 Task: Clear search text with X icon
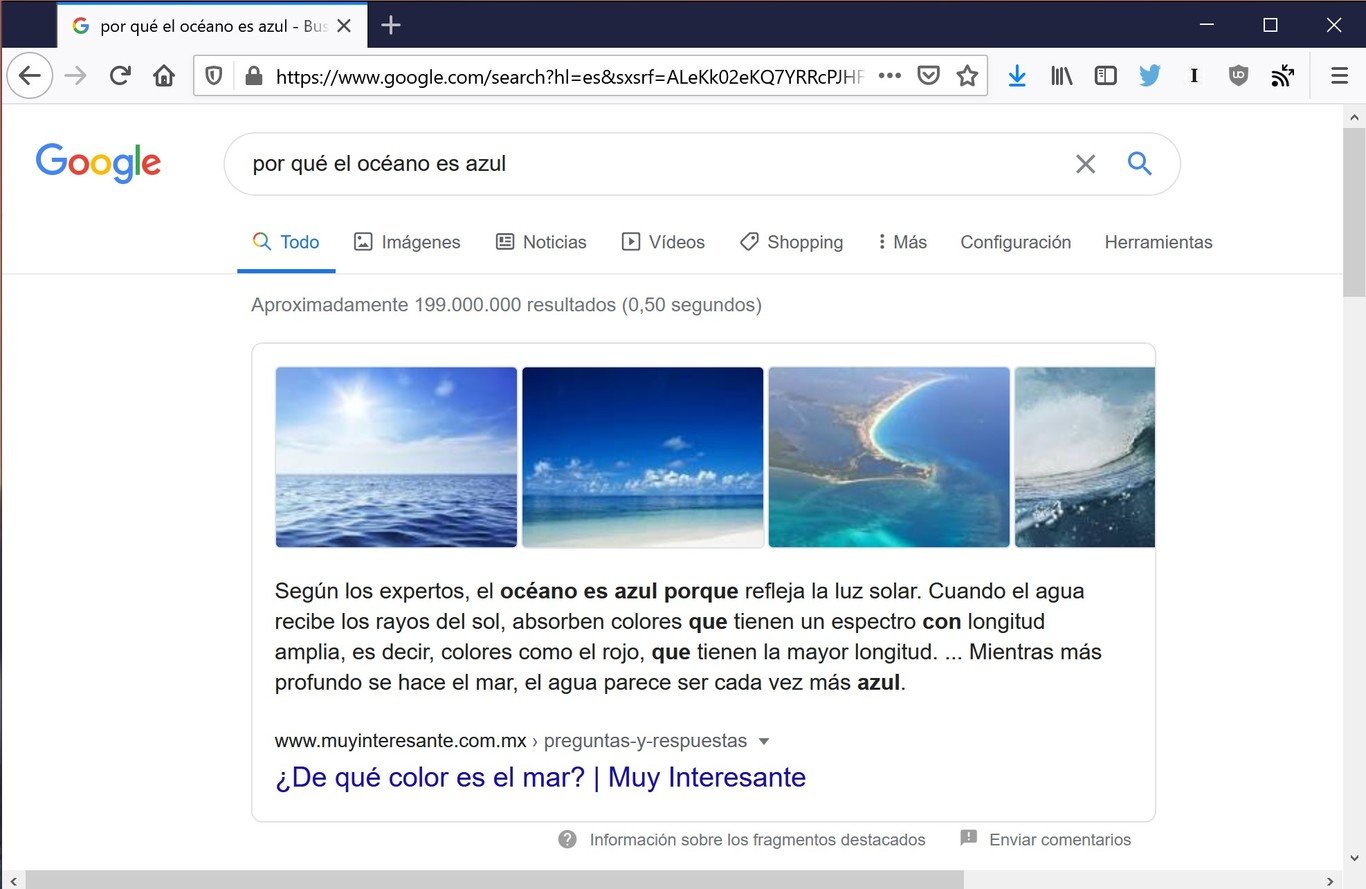[1085, 164]
